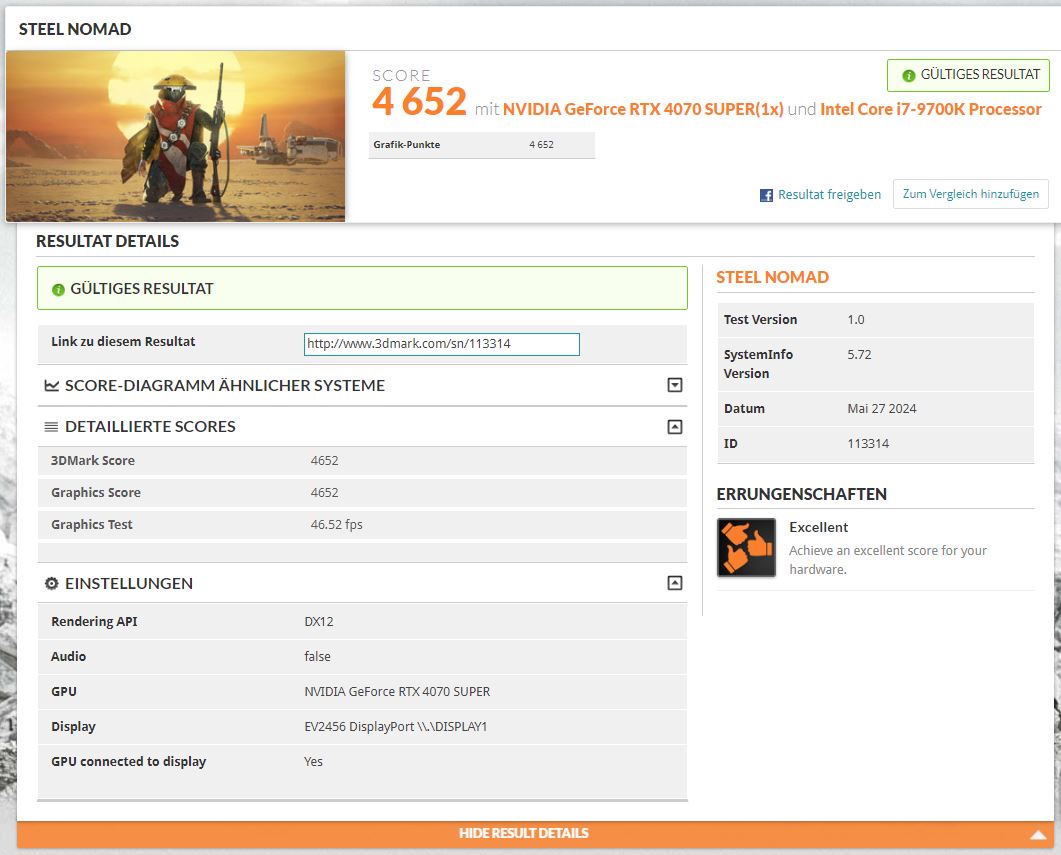
Task: Click the ID value 113314
Action: pos(868,444)
